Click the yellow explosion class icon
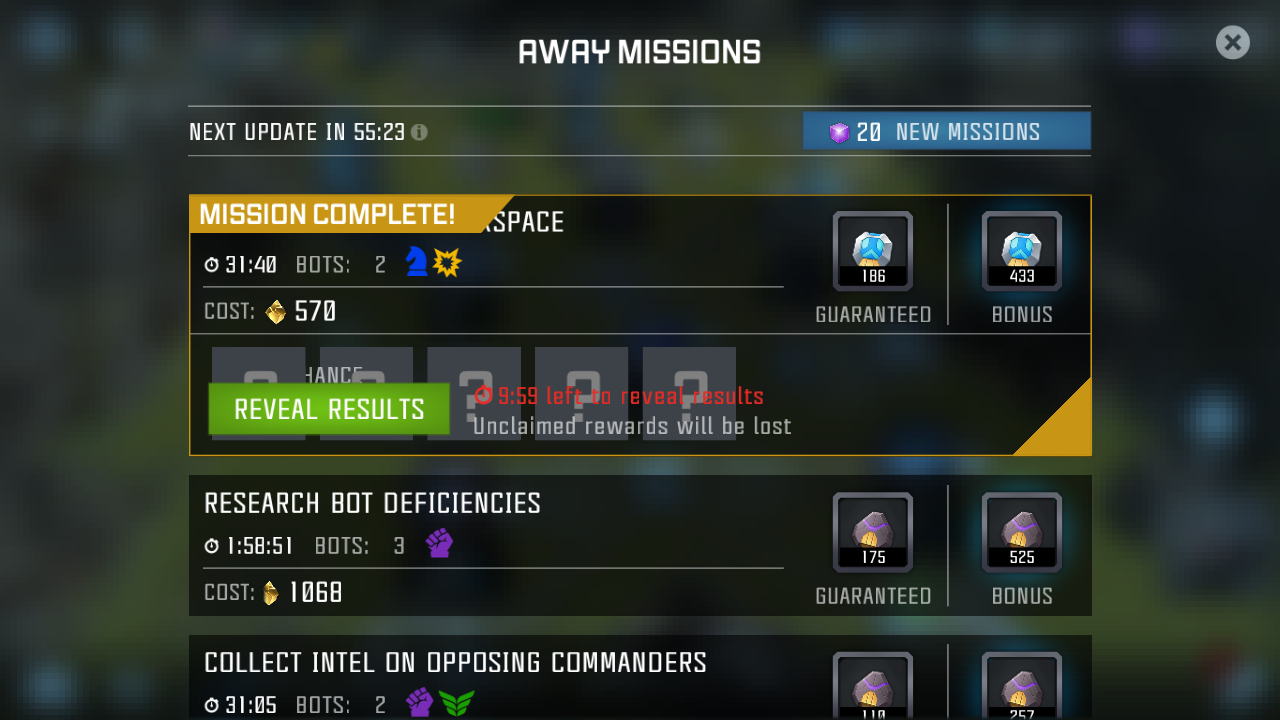Screen dimensions: 1280x720 point(447,262)
